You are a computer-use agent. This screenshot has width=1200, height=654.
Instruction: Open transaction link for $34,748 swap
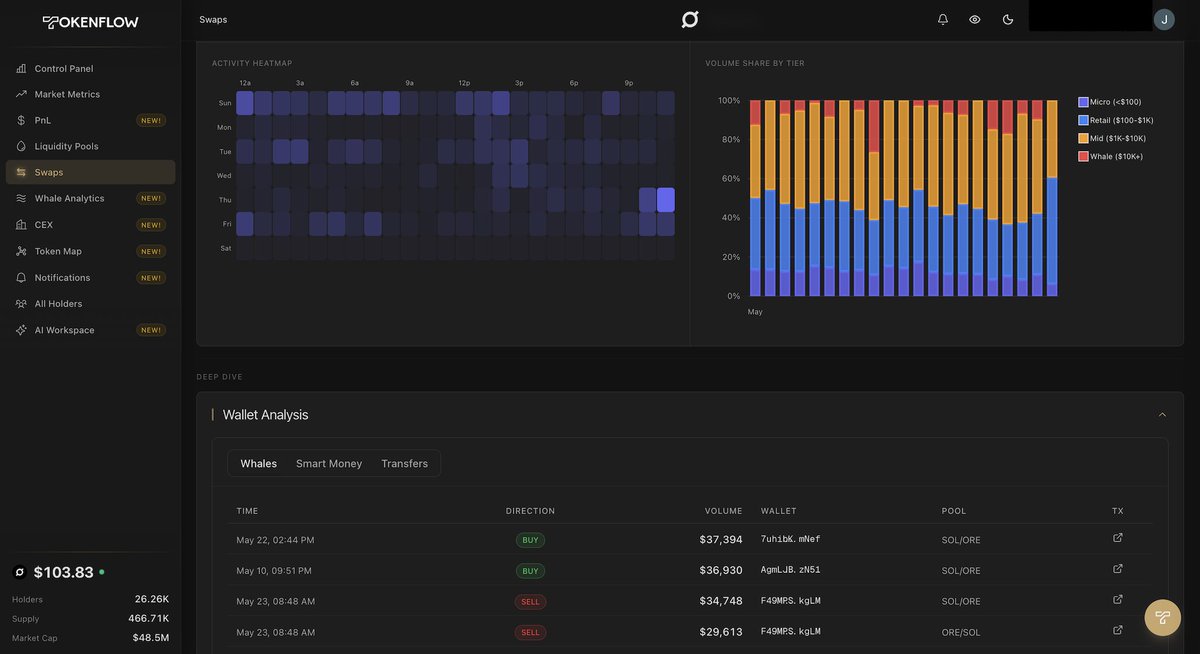1118,600
